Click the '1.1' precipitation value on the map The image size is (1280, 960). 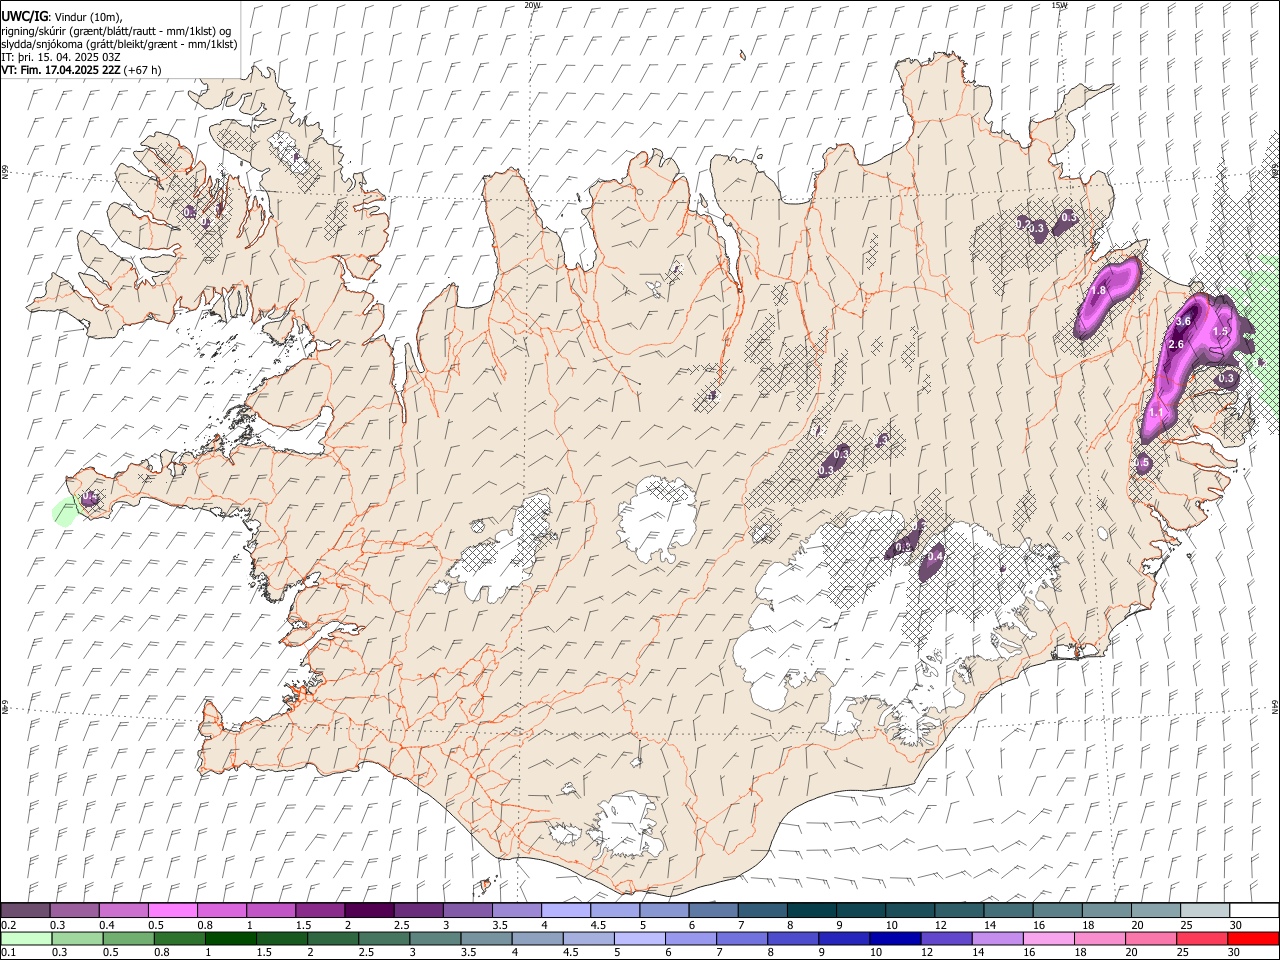(x=1157, y=412)
